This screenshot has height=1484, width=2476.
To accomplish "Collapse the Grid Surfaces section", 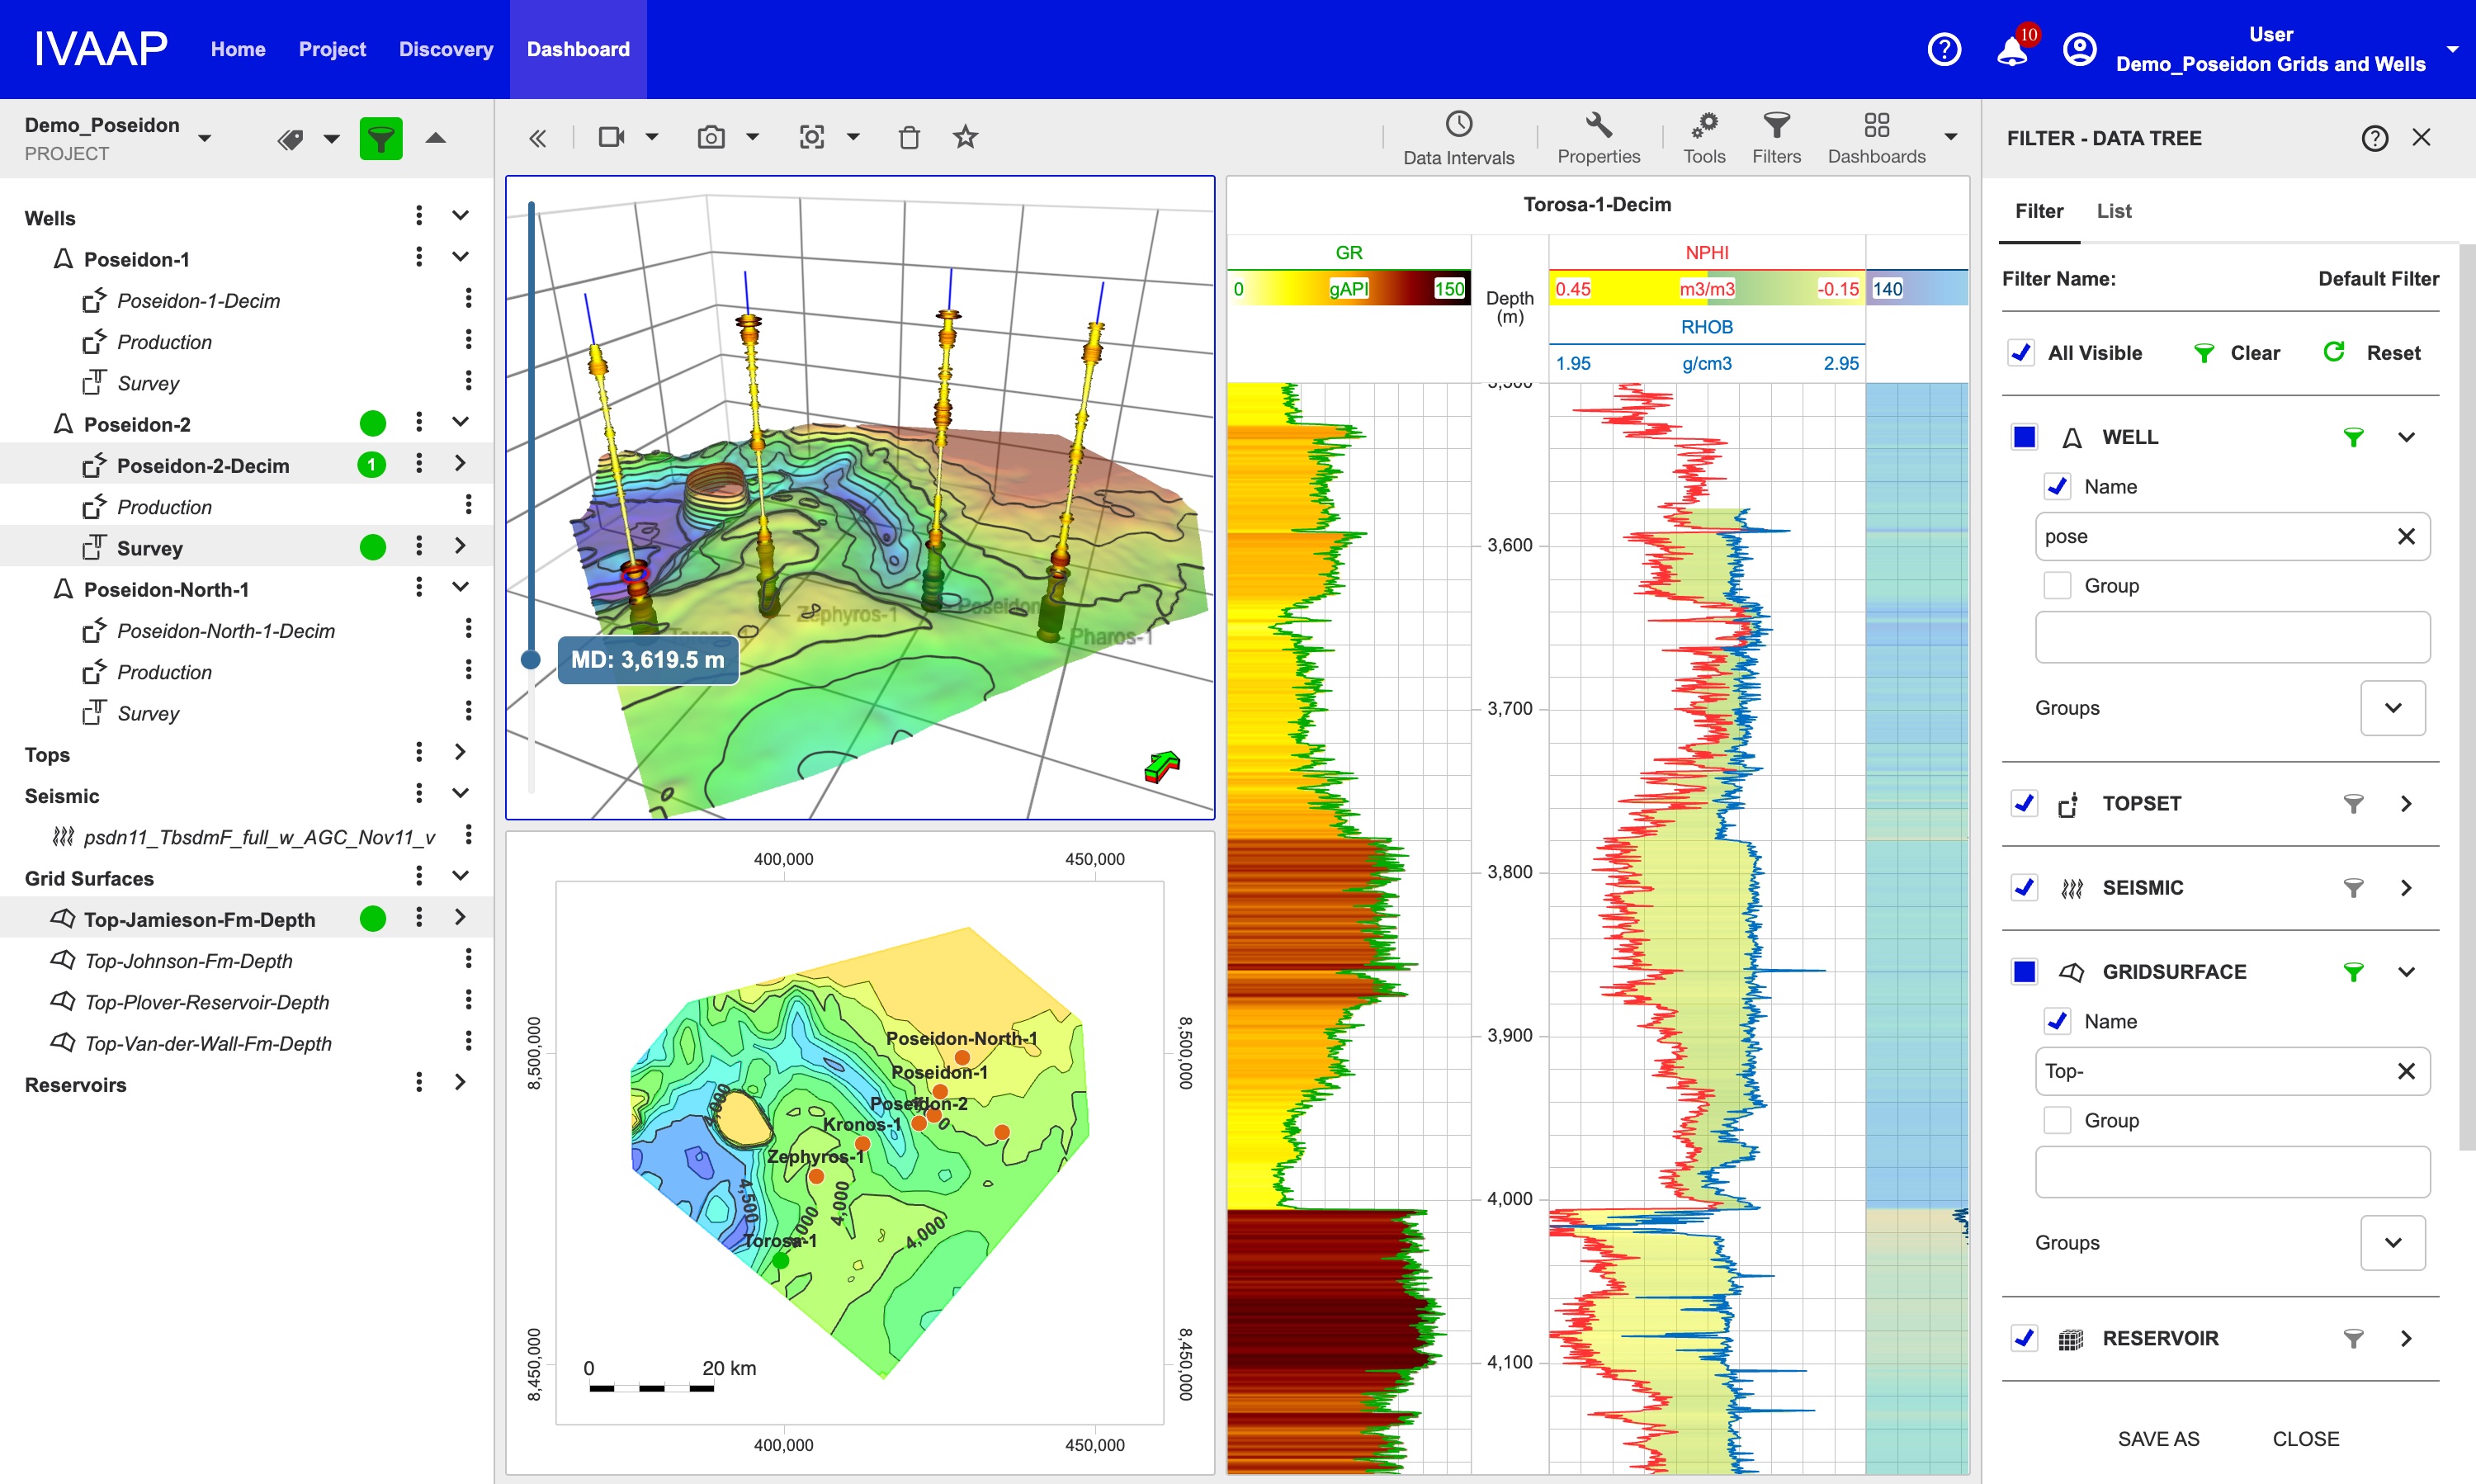I will (460, 876).
